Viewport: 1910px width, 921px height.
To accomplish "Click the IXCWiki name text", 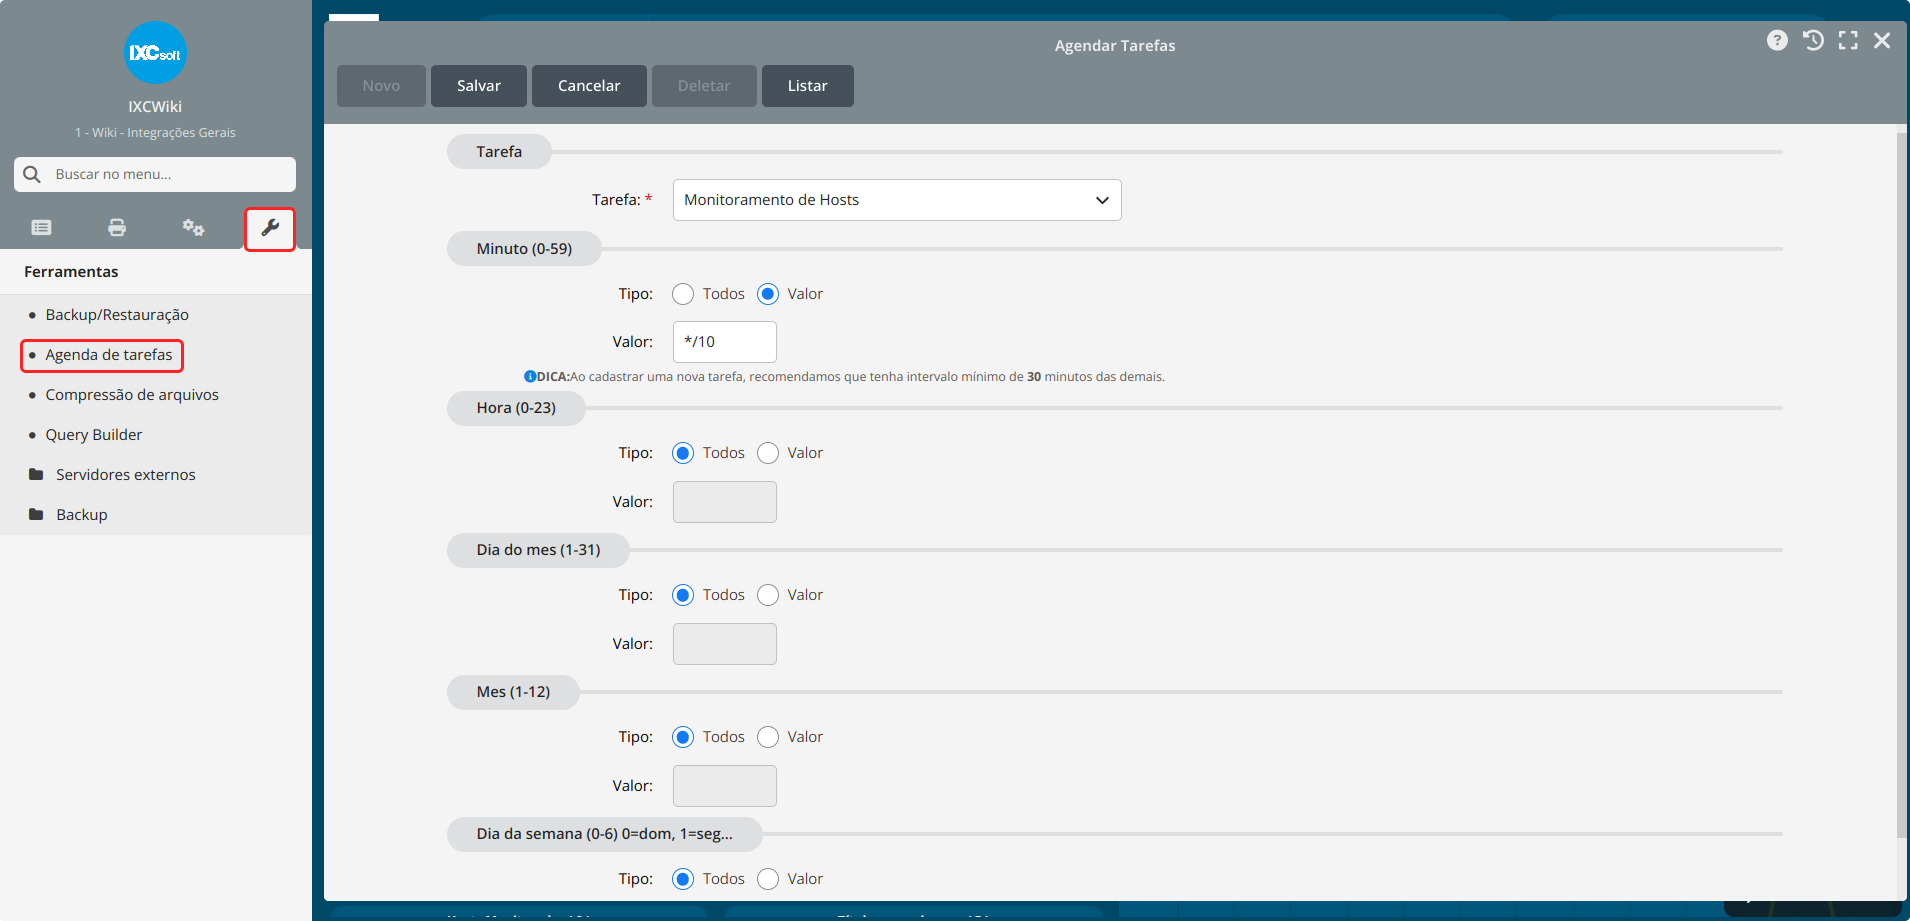I will [155, 107].
